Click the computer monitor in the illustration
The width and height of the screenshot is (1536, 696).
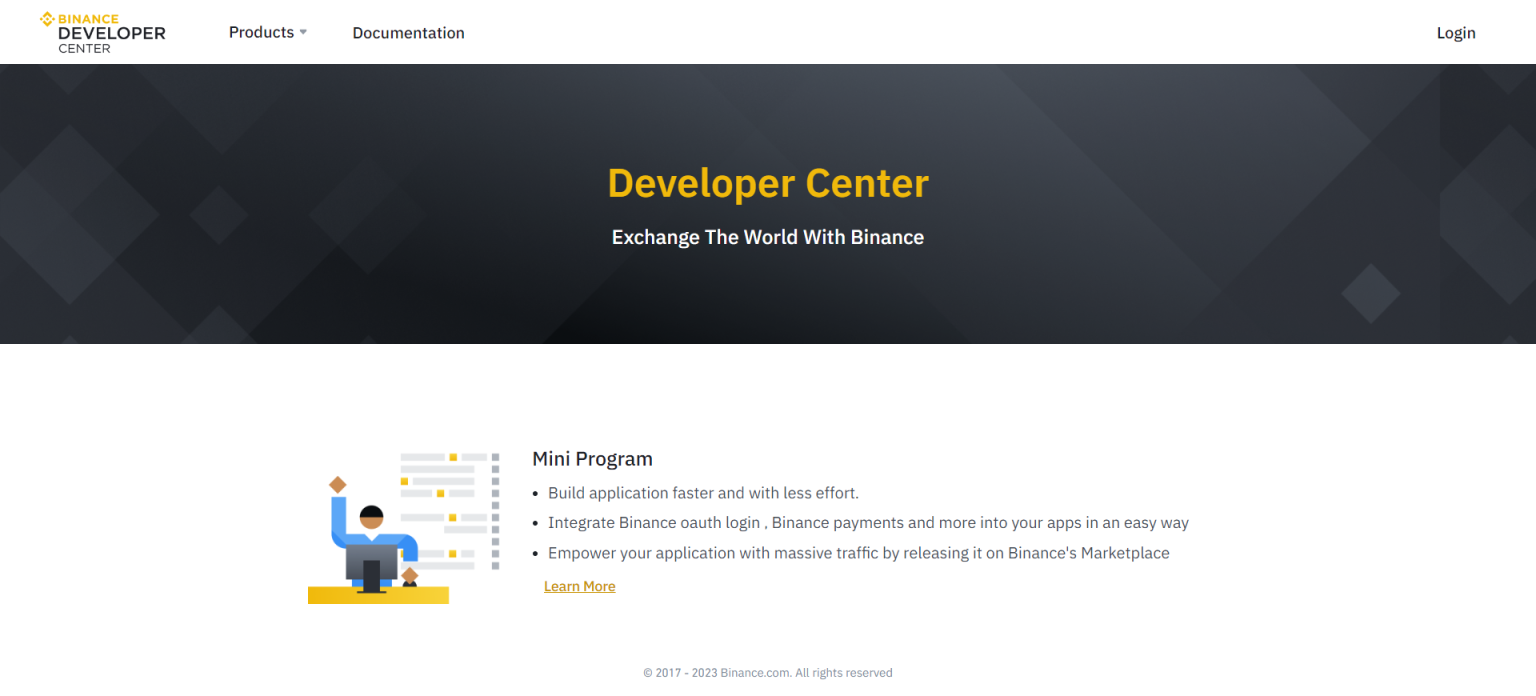tap(371, 566)
